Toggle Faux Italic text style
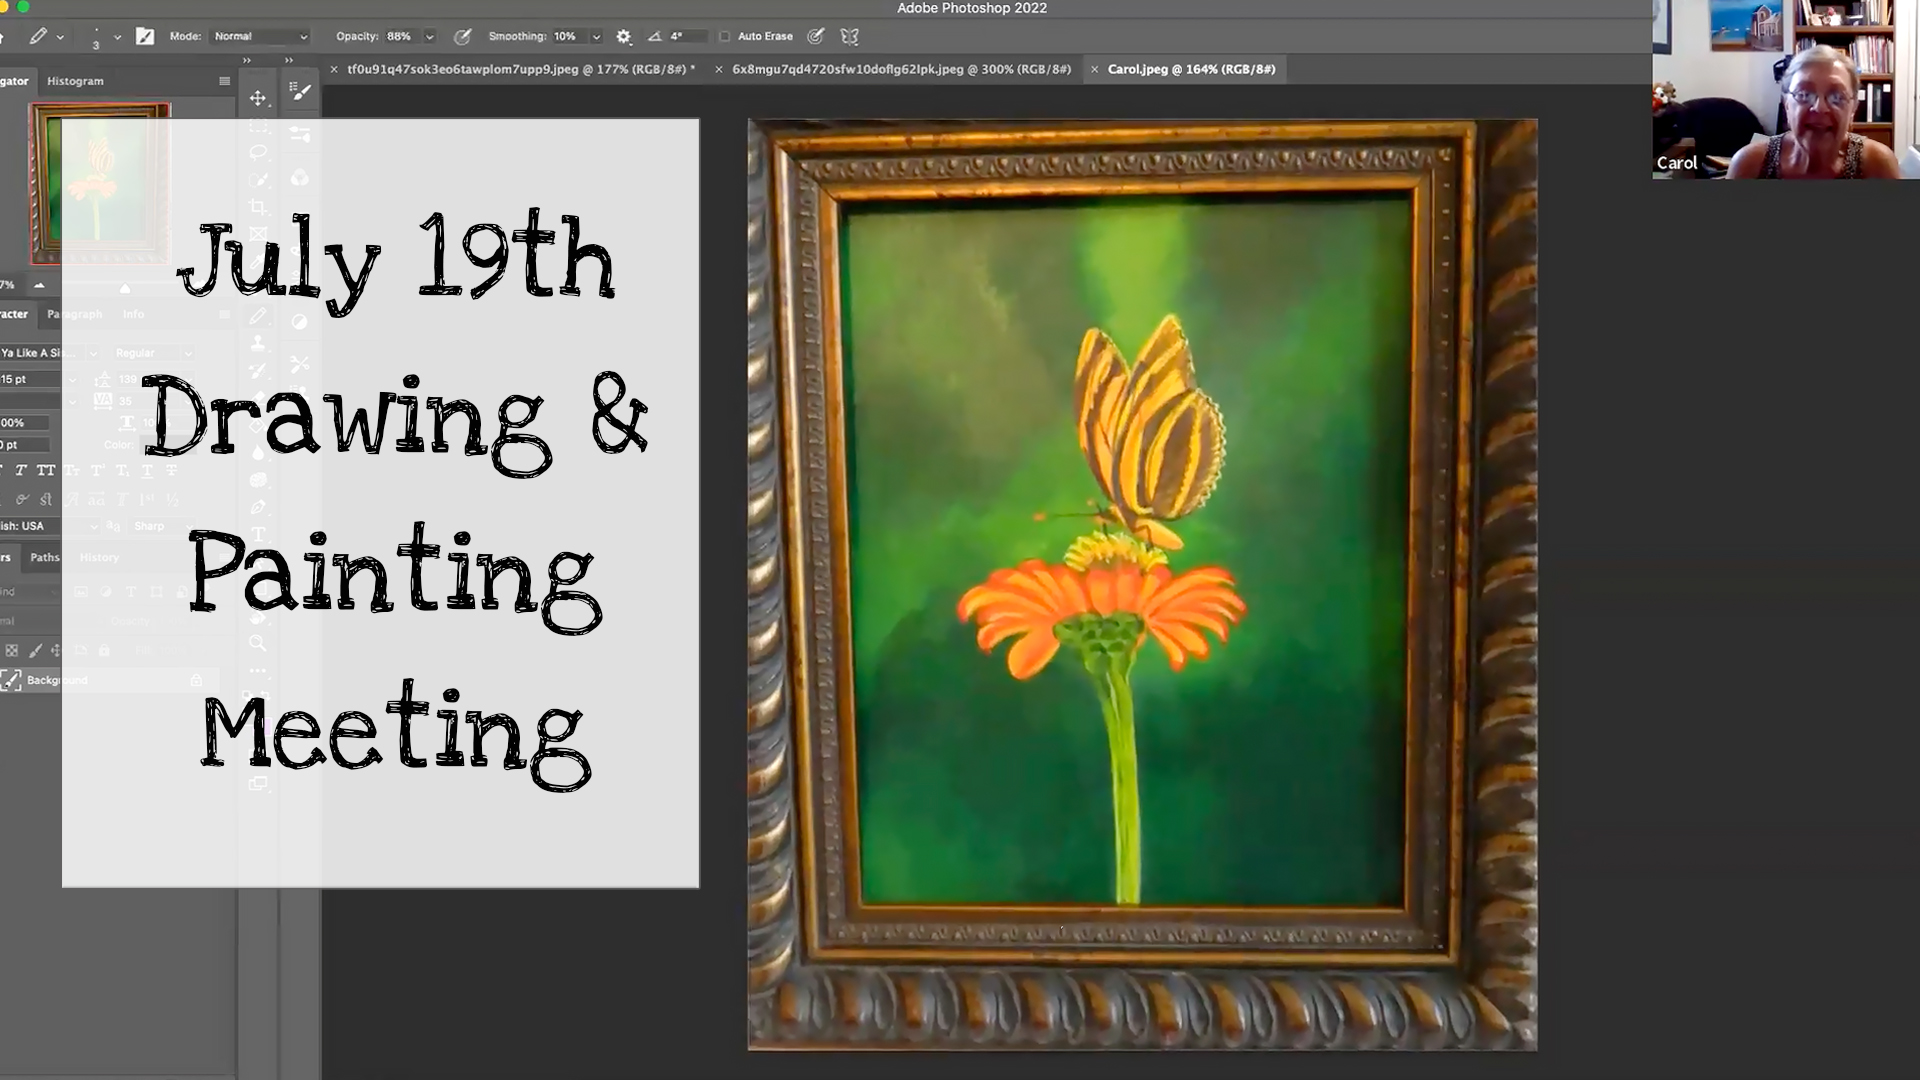Image resolution: width=1920 pixels, height=1080 pixels. pos(21,470)
